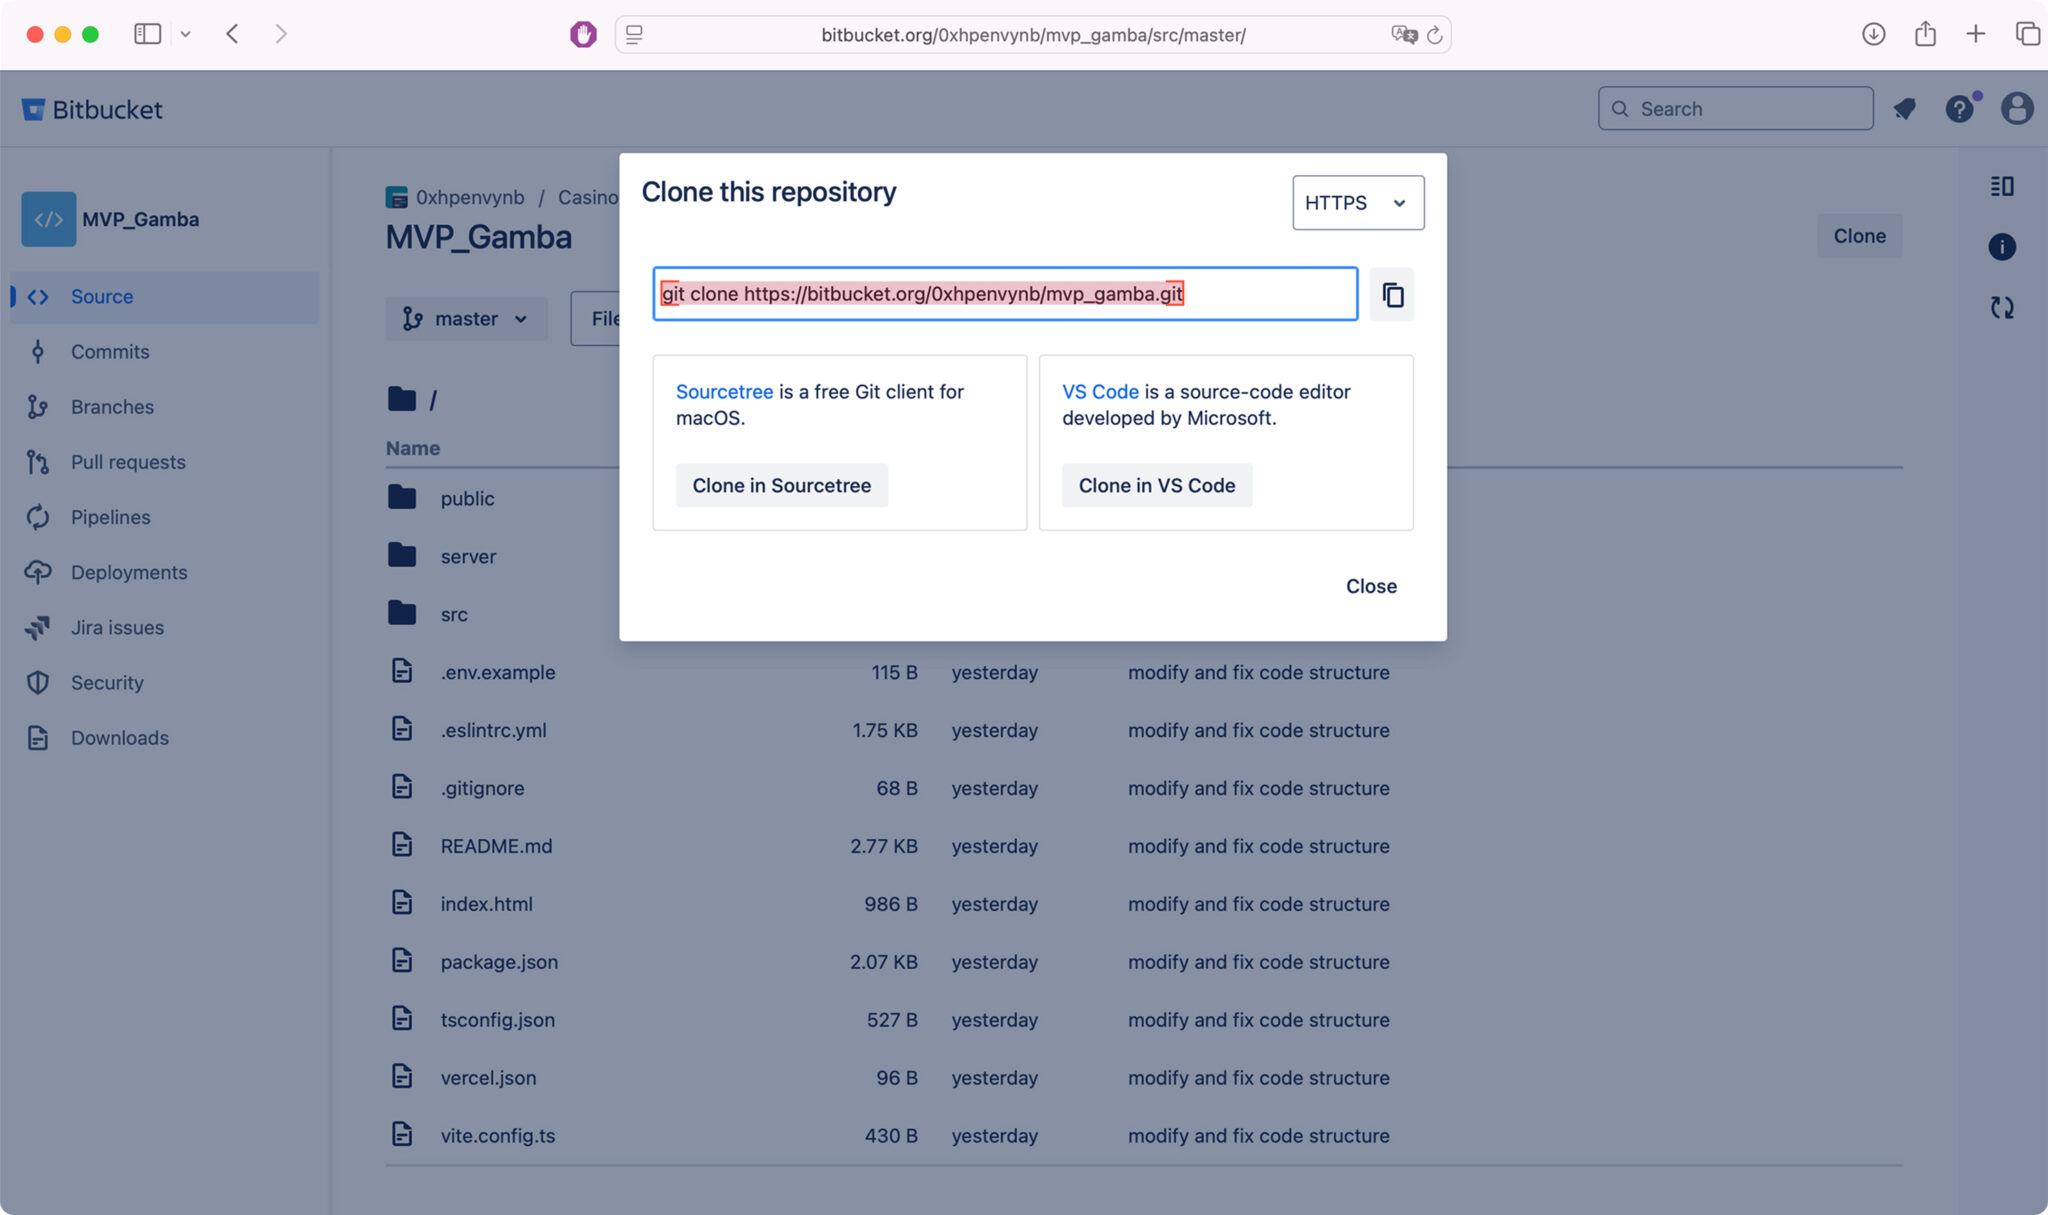The image size is (2048, 1215).
Task: Open the HTTPS protocol dropdown
Action: point(1357,202)
